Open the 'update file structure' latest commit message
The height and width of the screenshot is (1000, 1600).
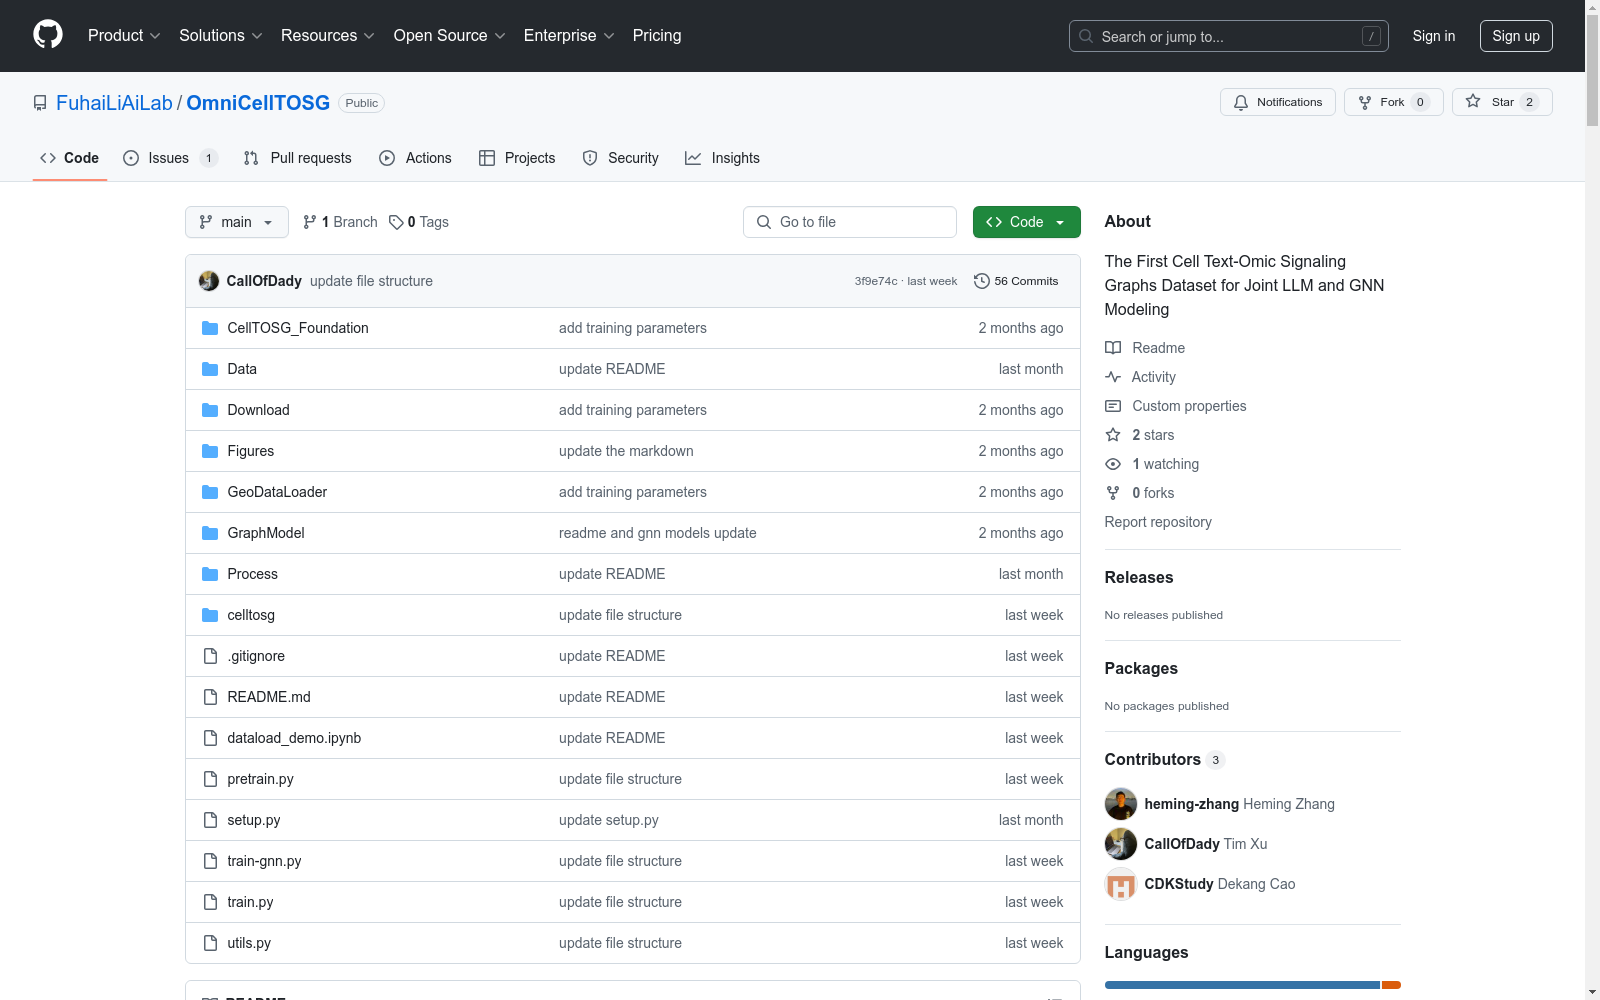[x=371, y=281]
